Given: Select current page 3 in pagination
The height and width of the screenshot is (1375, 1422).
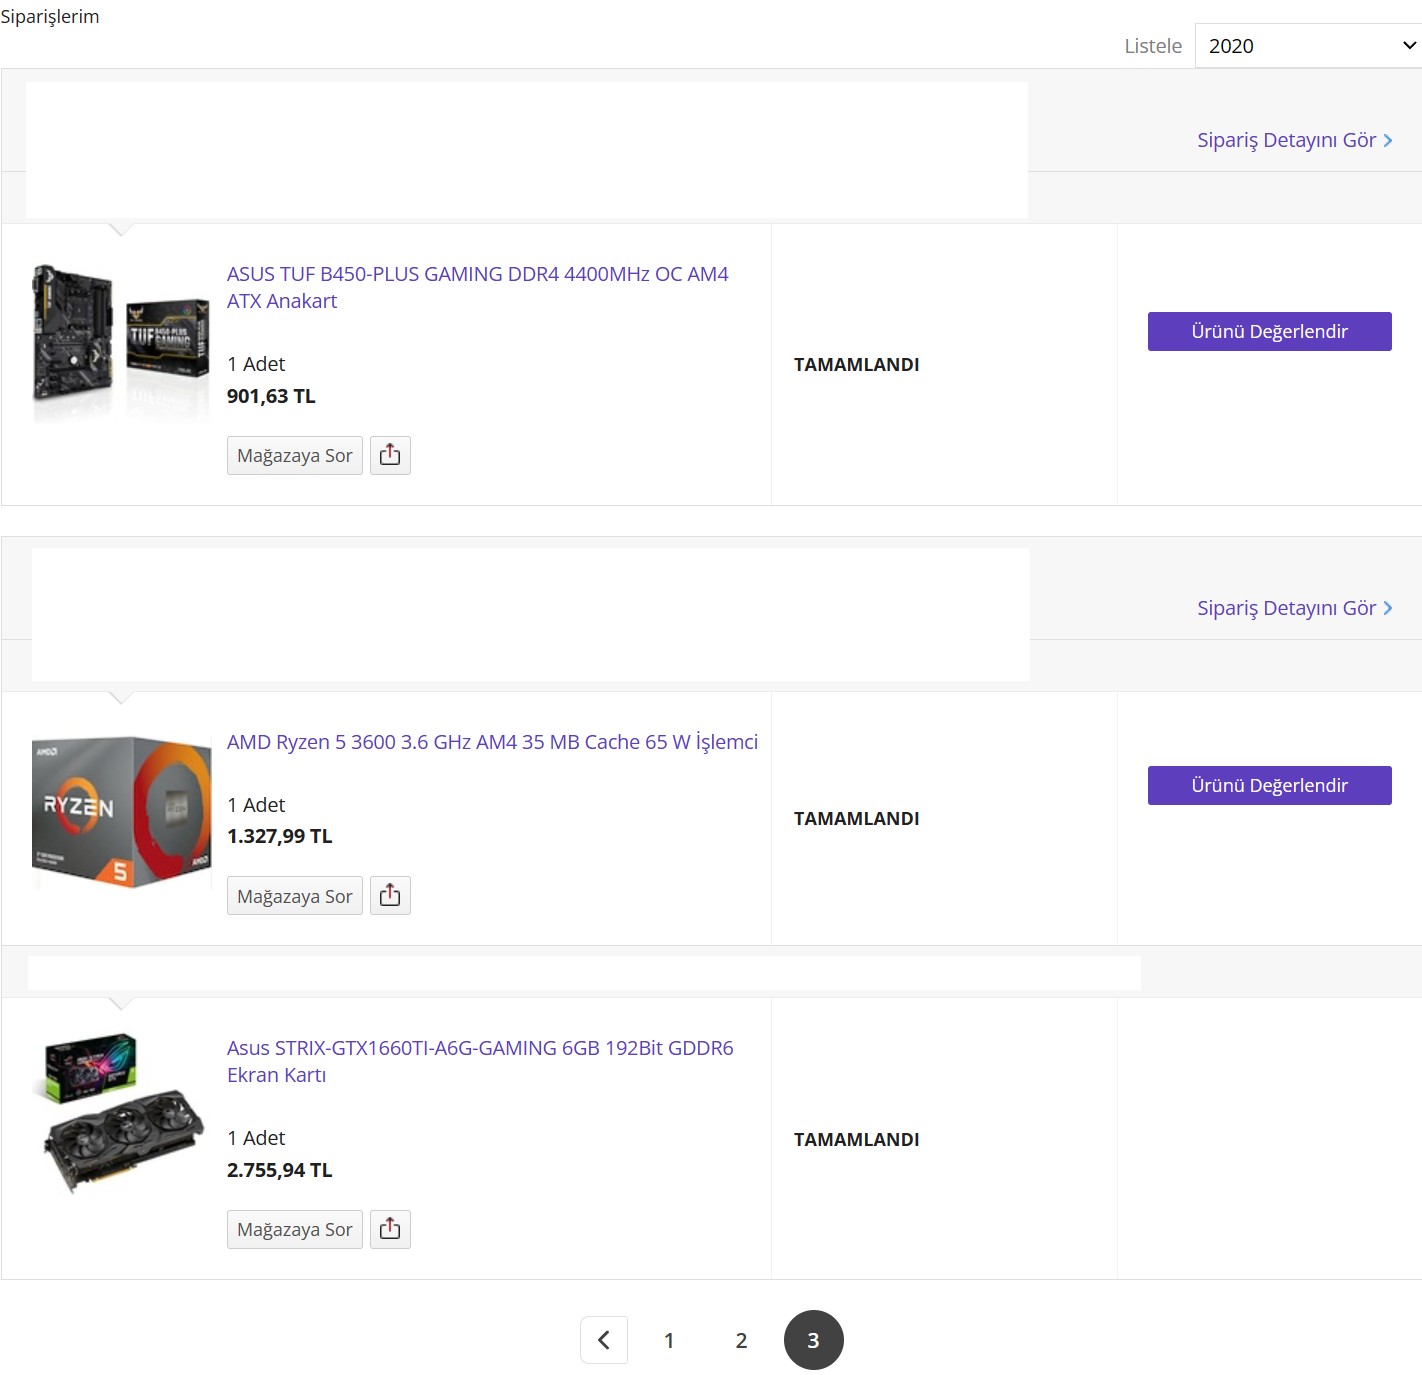Looking at the screenshot, I should tap(813, 1340).
